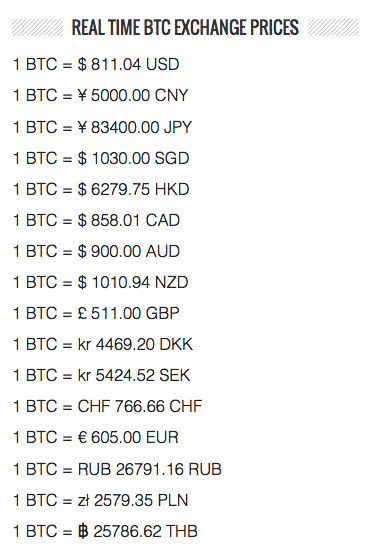Select the SEK price line 5424.52
This screenshot has width=372, height=556.
coord(102,376)
